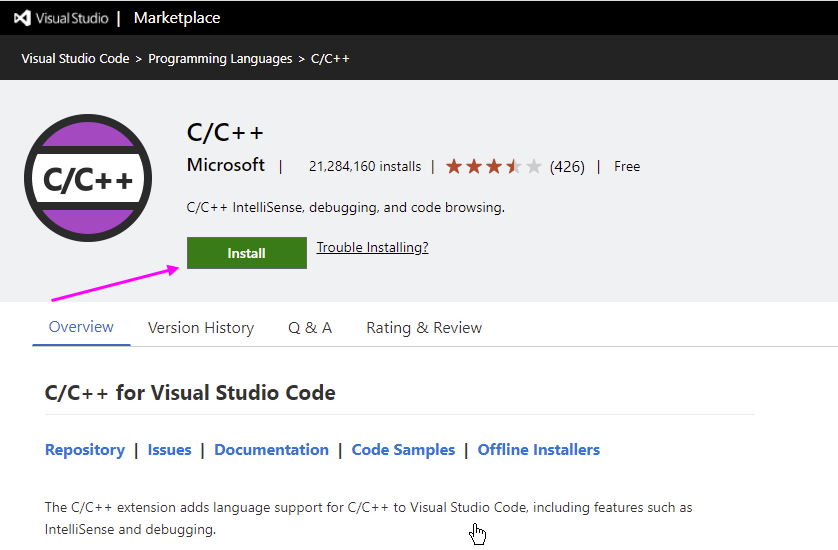Open the Code Samples link
This screenshot has height=550, width=838.
(404, 450)
